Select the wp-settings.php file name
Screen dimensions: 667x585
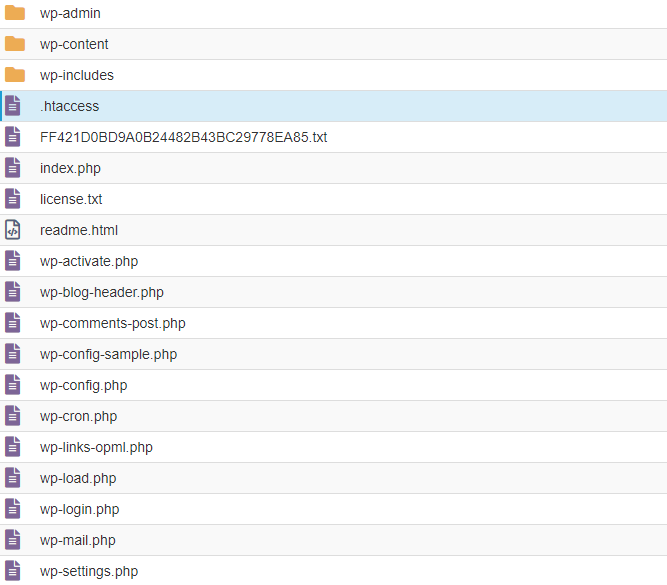click(x=89, y=571)
